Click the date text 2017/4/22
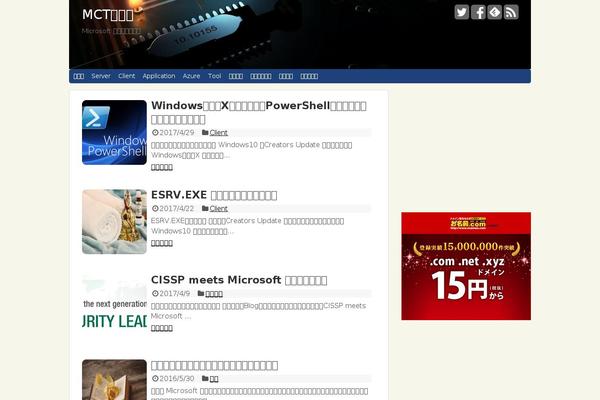Screen dimensions: 600x400 [x=177, y=208]
